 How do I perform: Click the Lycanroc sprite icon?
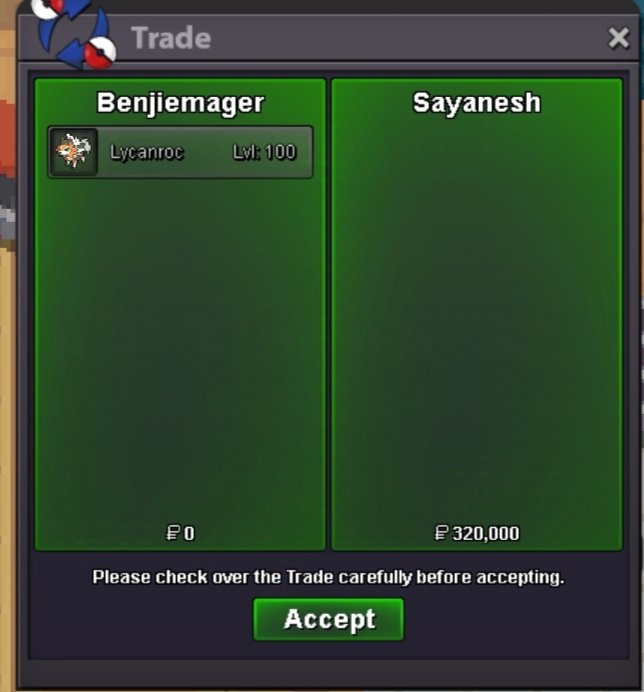[x=73, y=152]
